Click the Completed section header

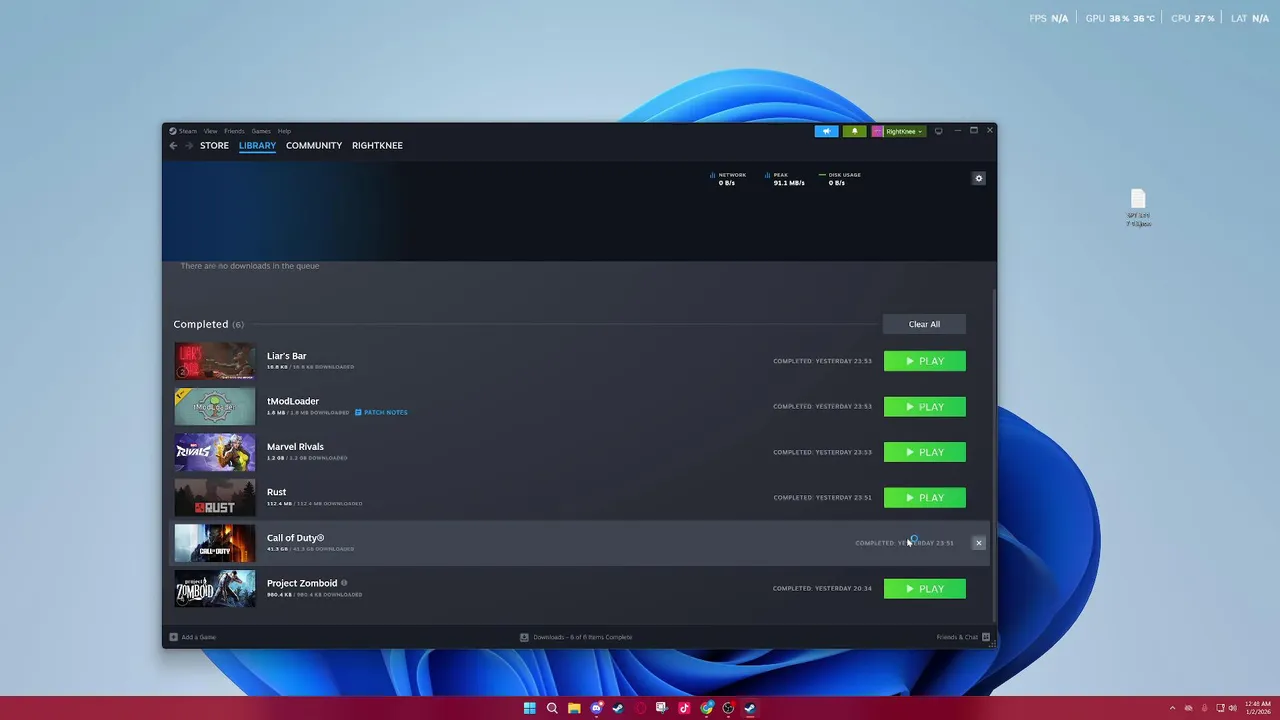point(208,324)
